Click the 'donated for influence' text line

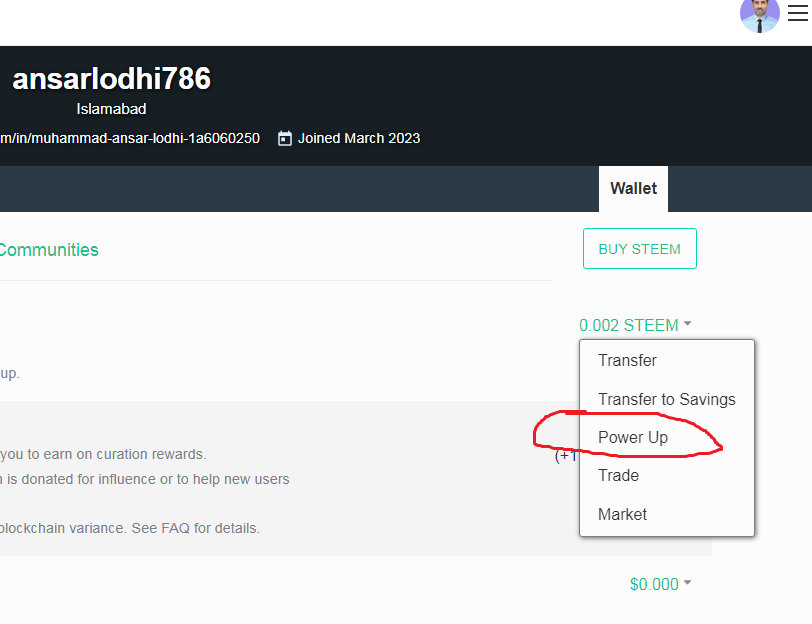(144, 479)
